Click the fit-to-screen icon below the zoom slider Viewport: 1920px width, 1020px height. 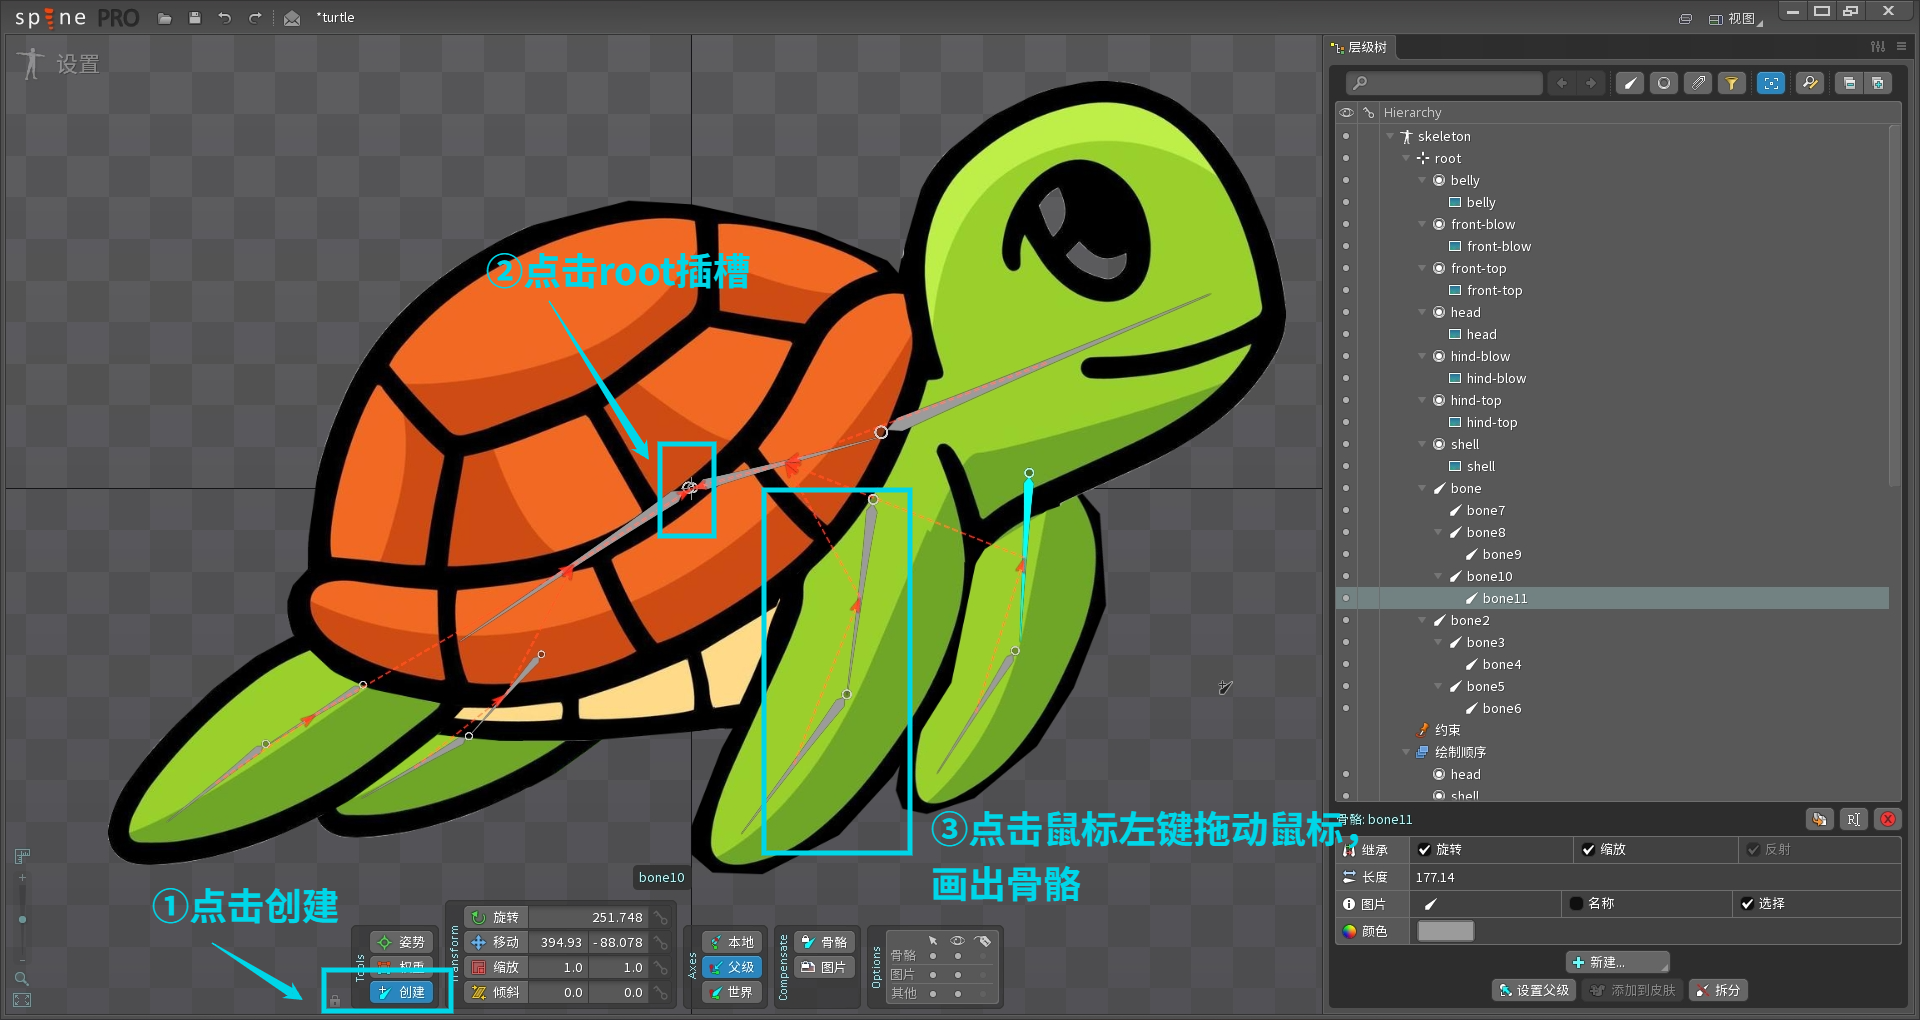coord(22,1000)
